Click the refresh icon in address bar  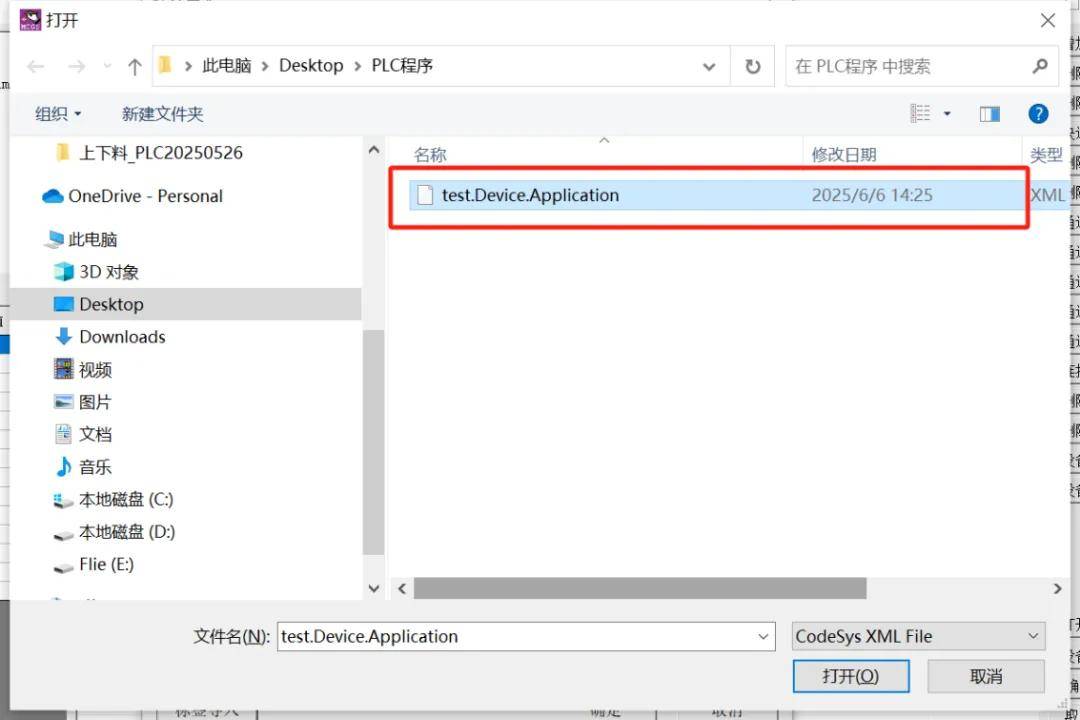(752, 67)
